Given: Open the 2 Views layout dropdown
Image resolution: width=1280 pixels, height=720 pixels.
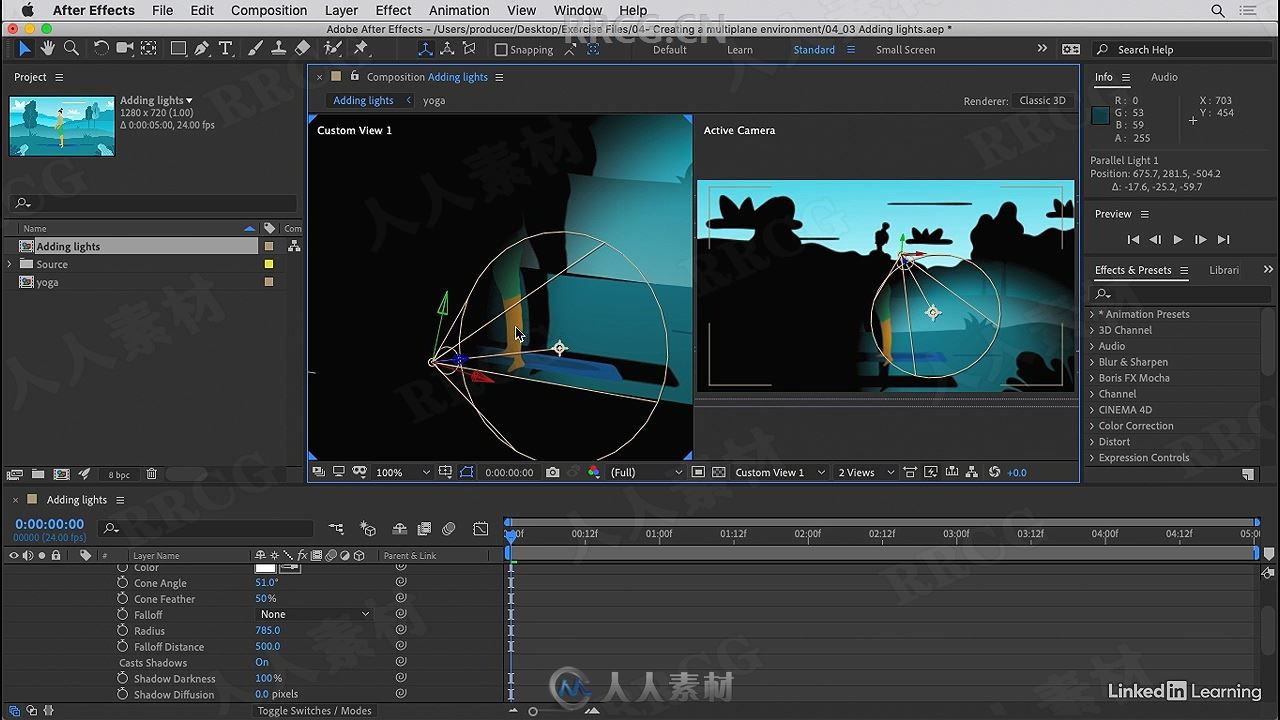Looking at the screenshot, I should click(866, 472).
